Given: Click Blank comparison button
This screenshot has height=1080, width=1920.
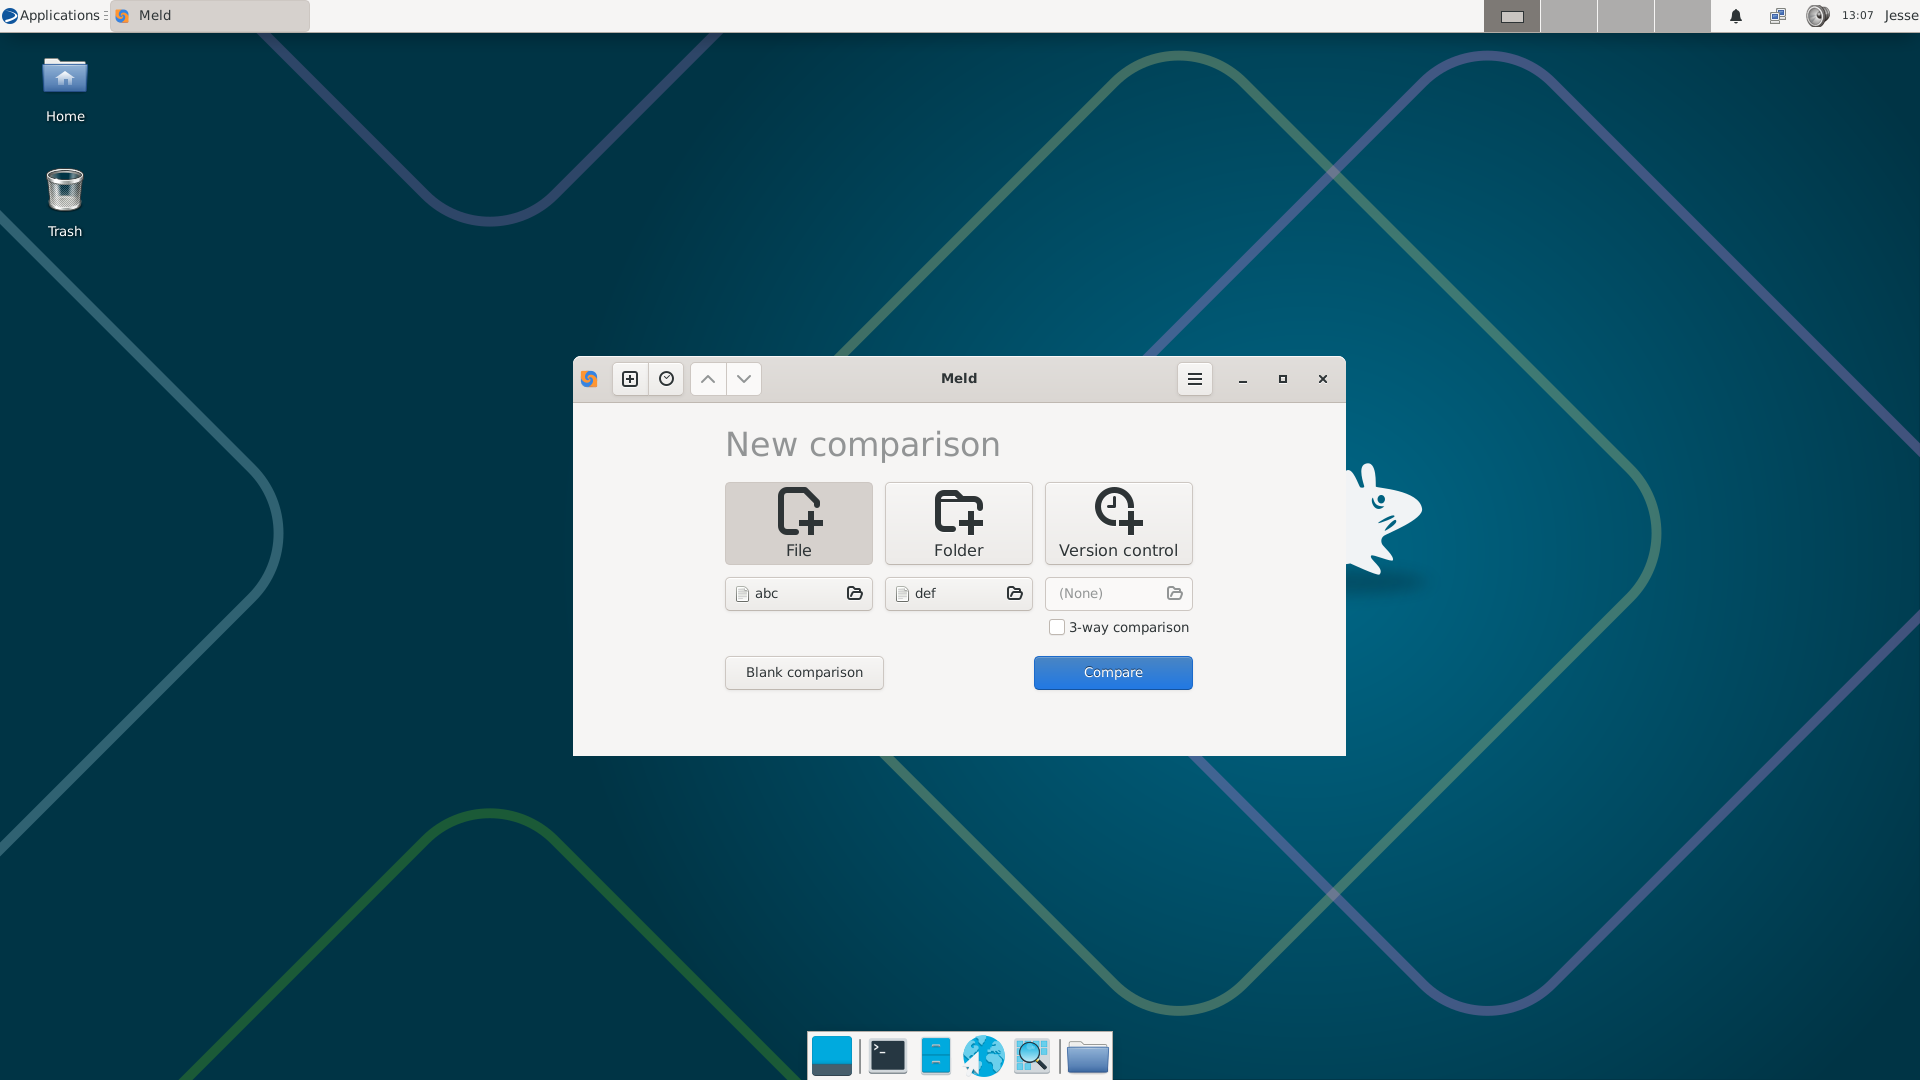Looking at the screenshot, I should 804,673.
